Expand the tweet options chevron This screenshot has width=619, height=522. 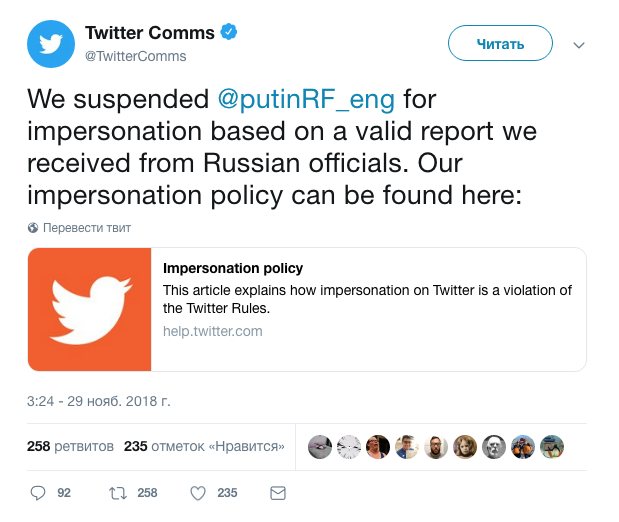(x=578, y=45)
